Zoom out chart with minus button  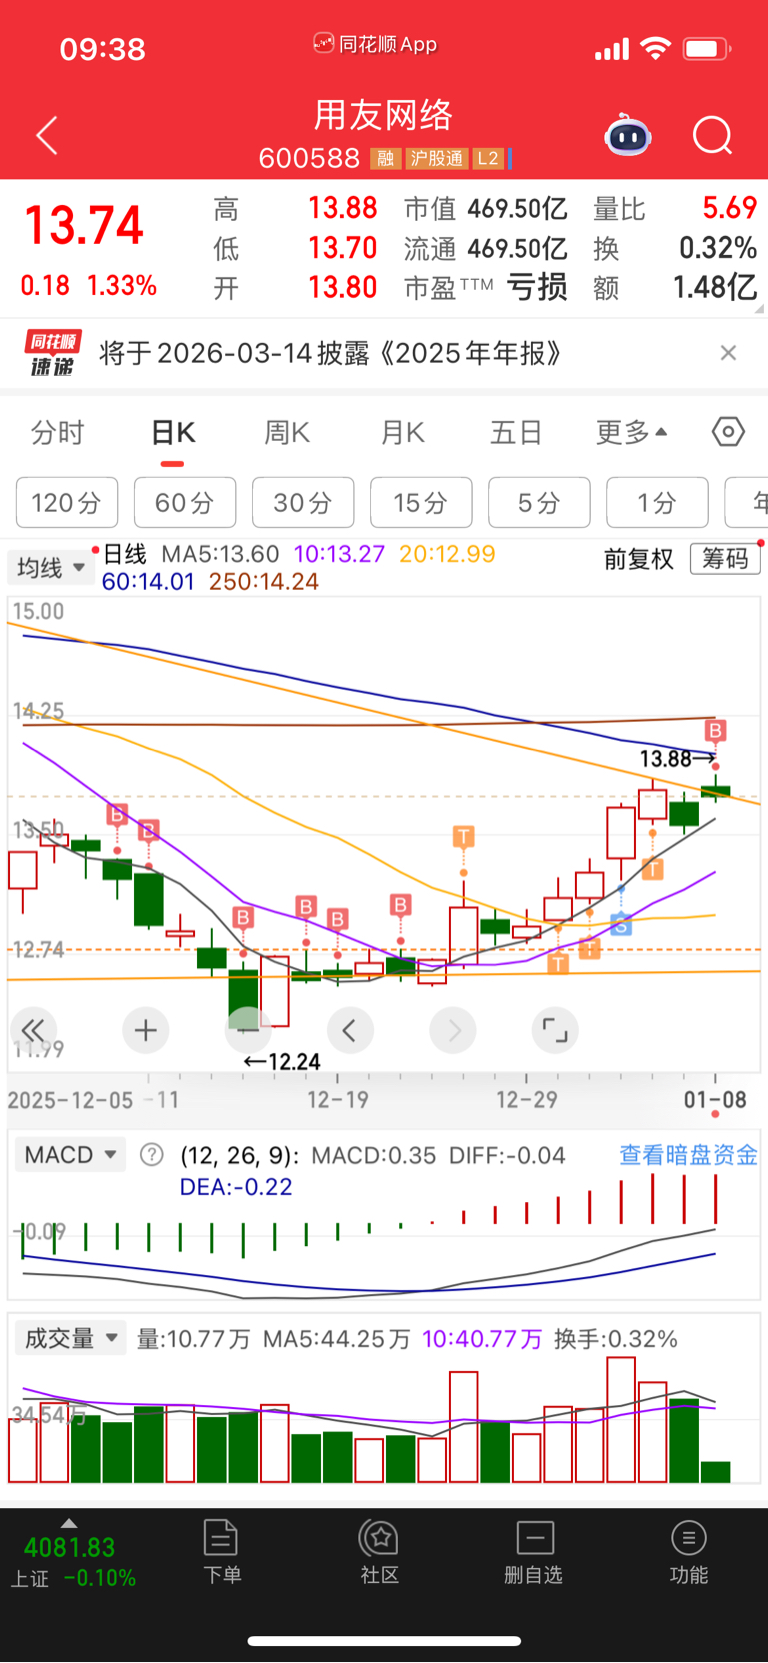pyautogui.click(x=248, y=1030)
